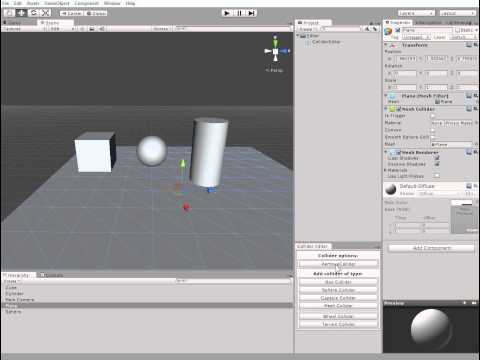Toggle scene audio icon

click(102, 29)
